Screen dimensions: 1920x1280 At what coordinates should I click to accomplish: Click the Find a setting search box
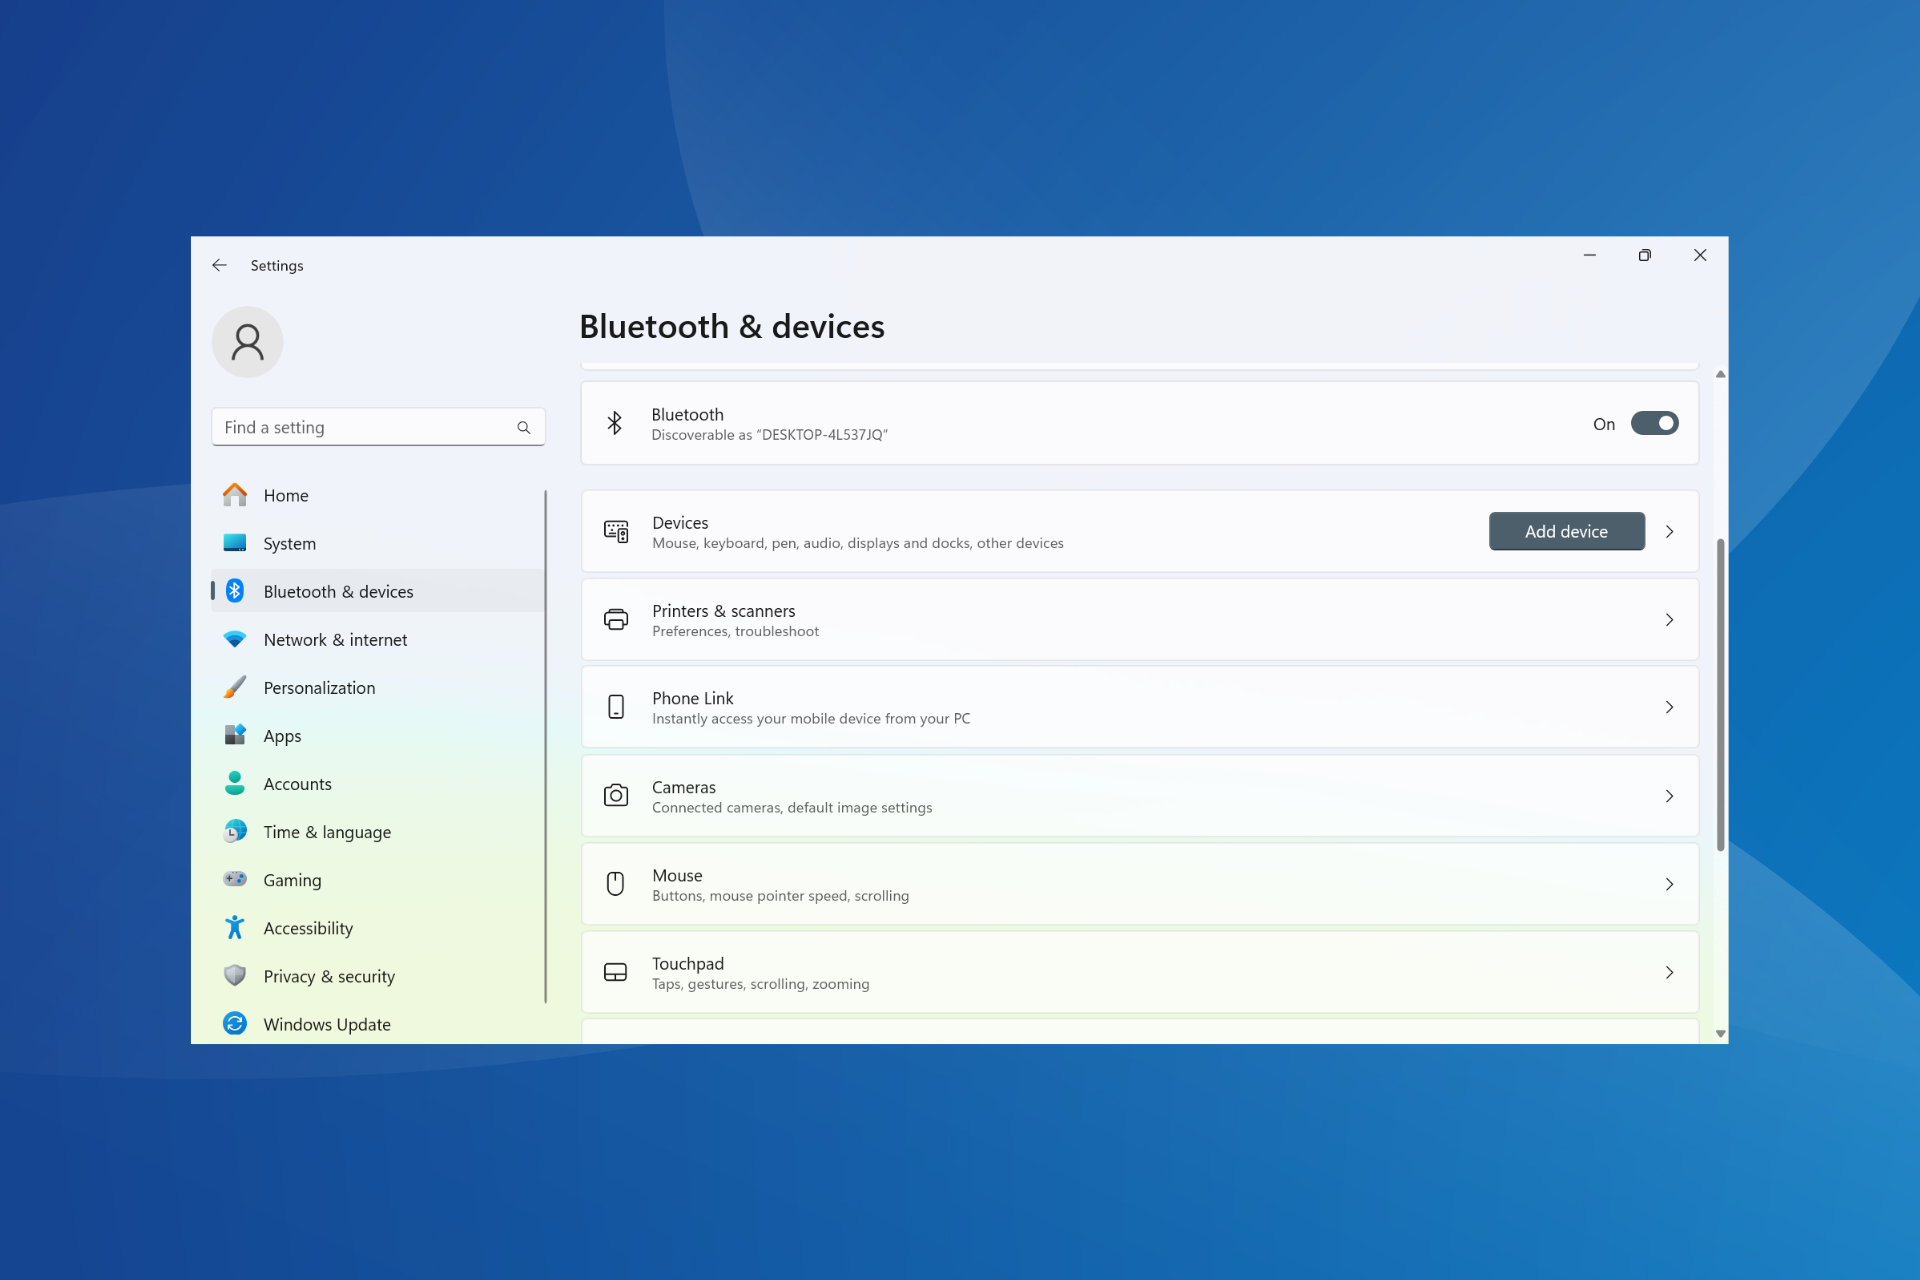click(x=378, y=427)
